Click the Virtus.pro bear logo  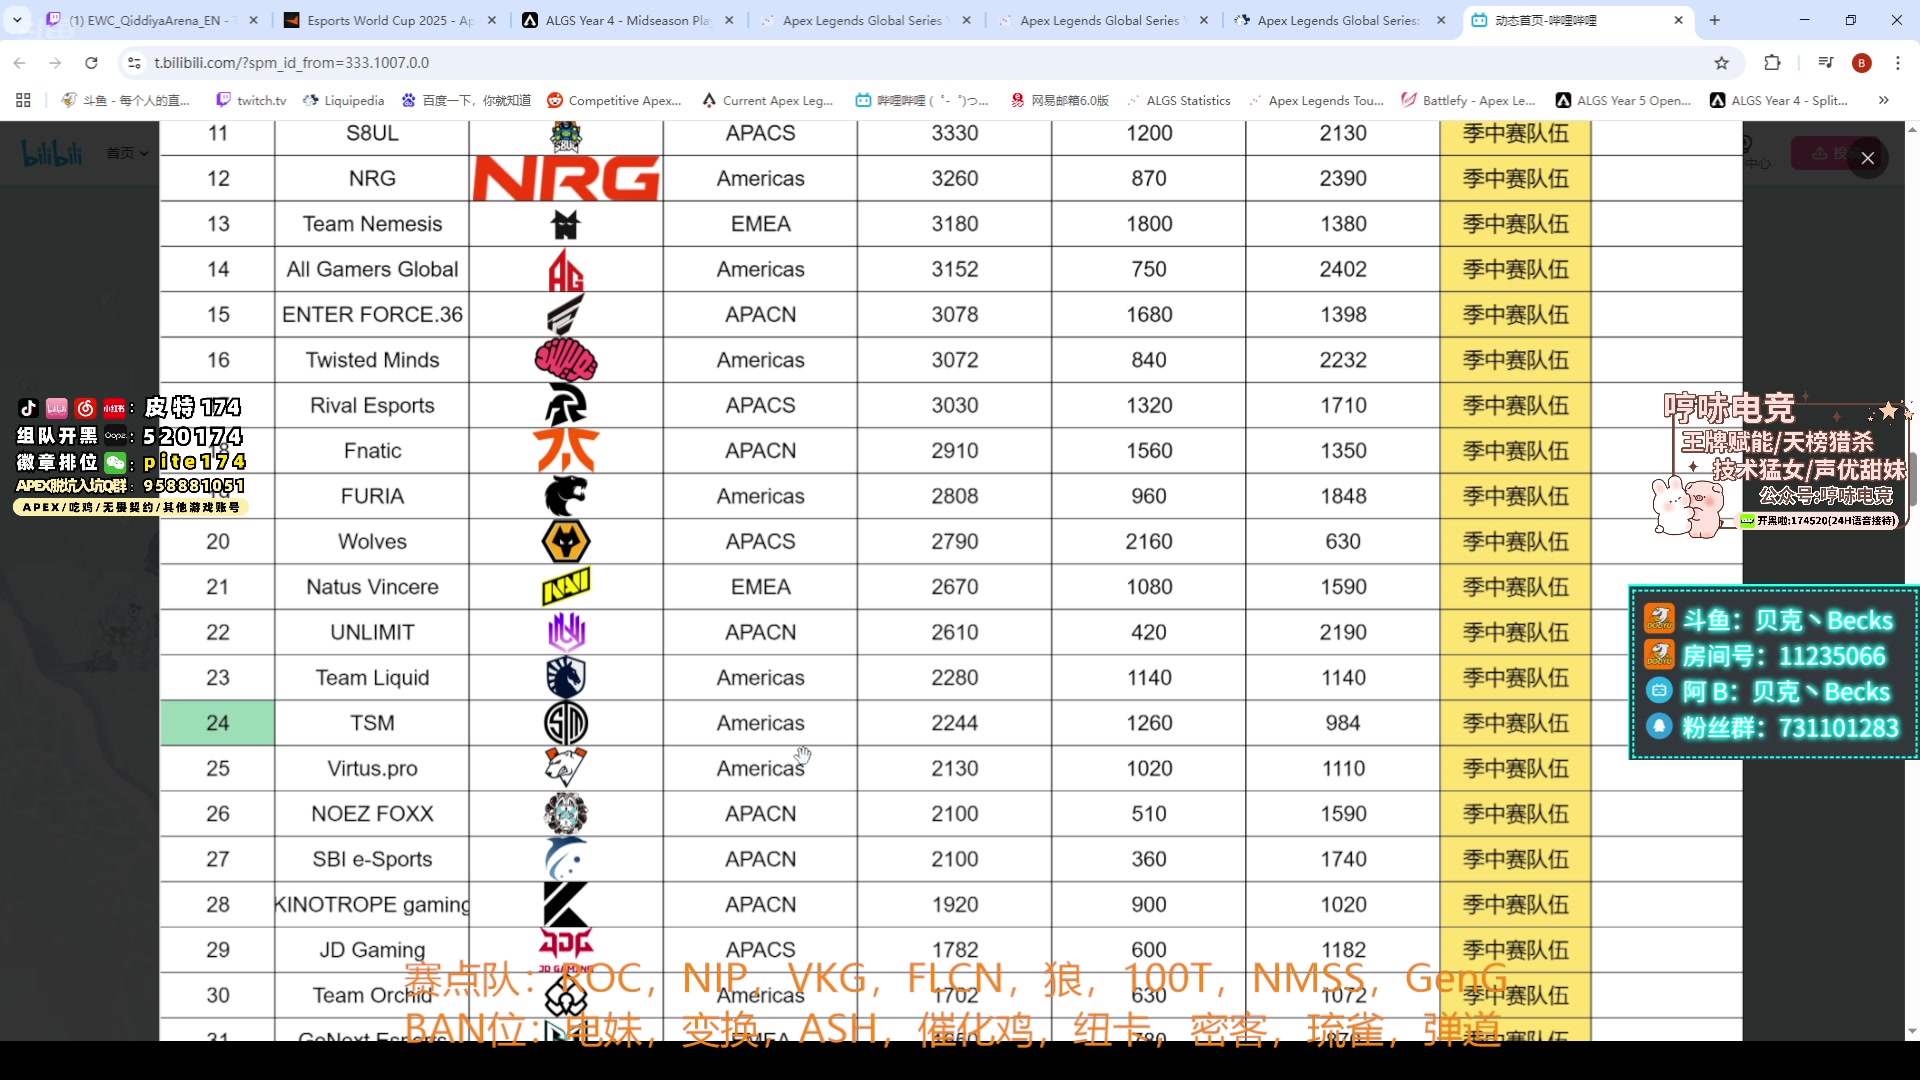click(566, 768)
